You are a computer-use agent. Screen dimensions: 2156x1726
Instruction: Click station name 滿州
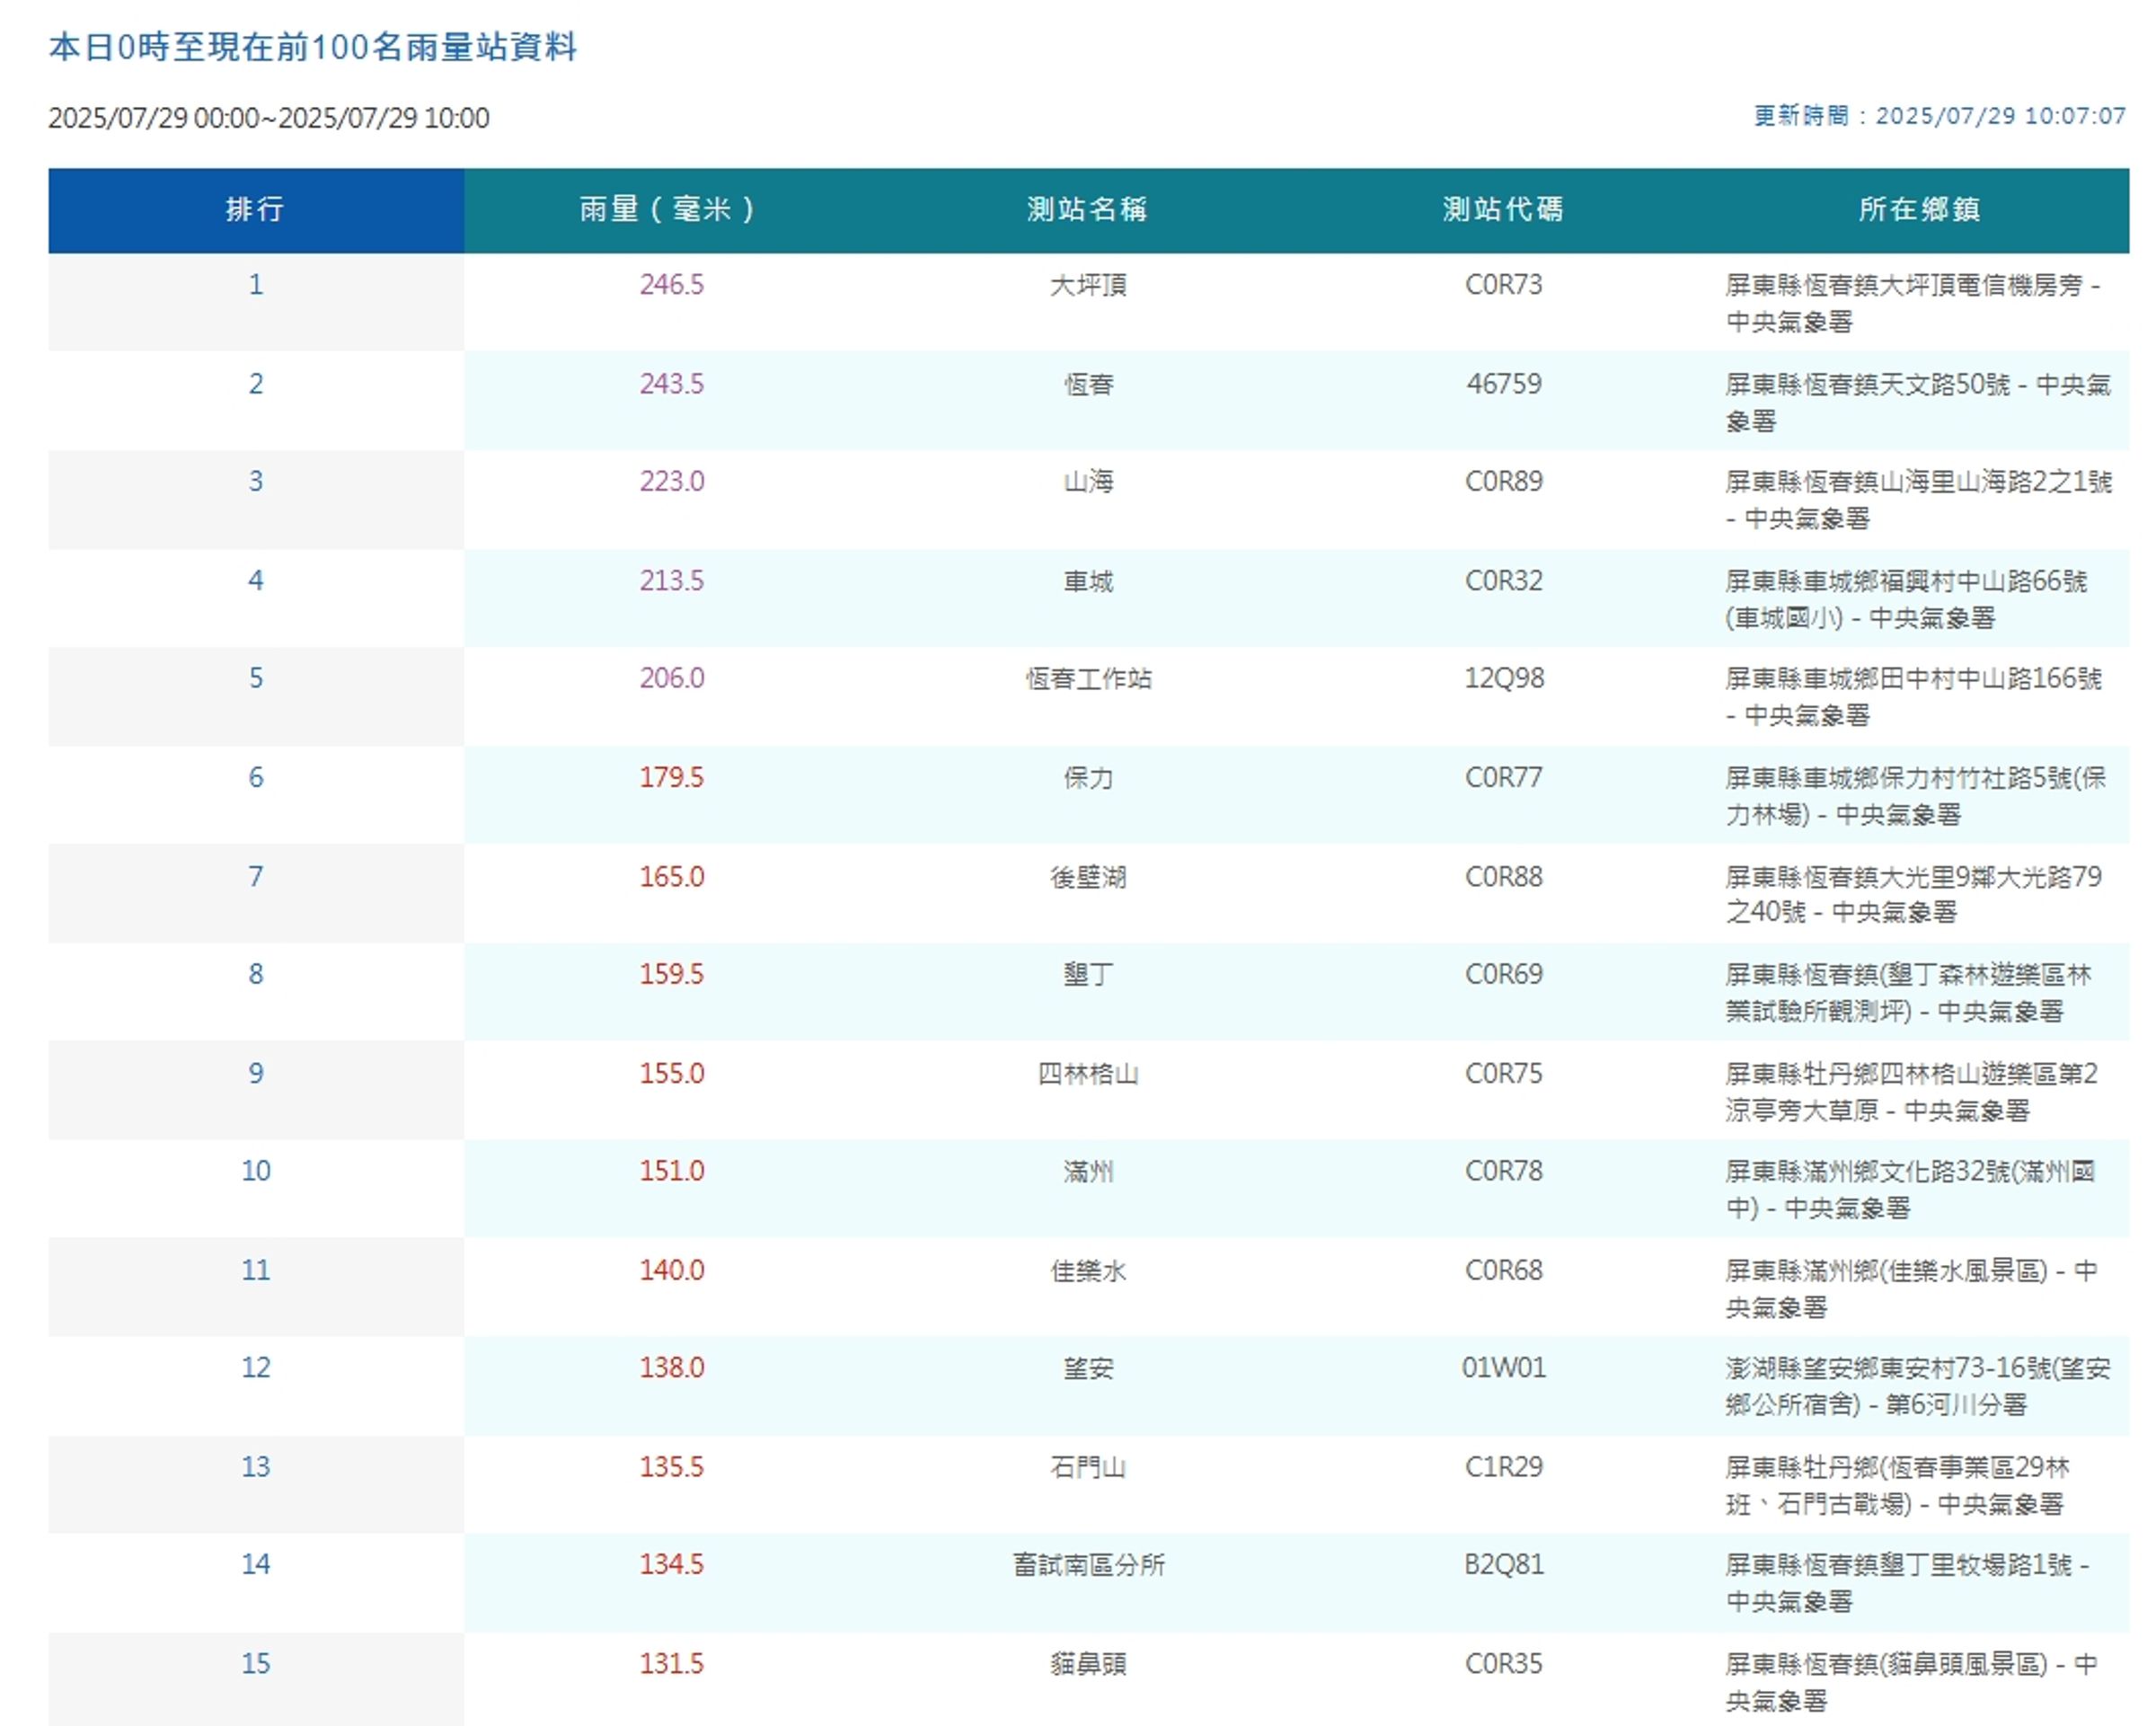point(1088,1170)
